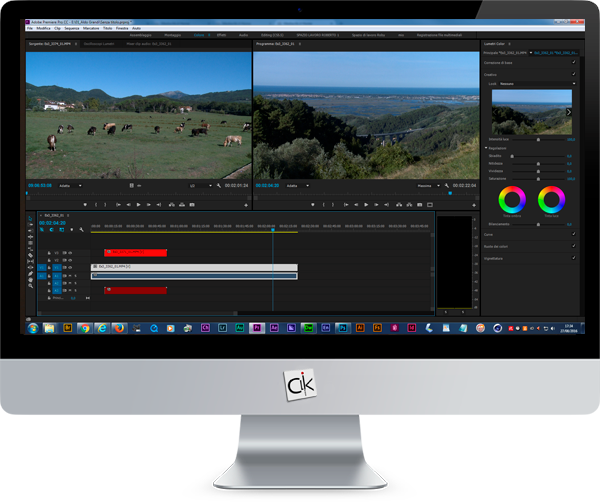The height and width of the screenshot is (502, 600).
Task: Toggle the Curve section checkbox
Action: point(573,235)
